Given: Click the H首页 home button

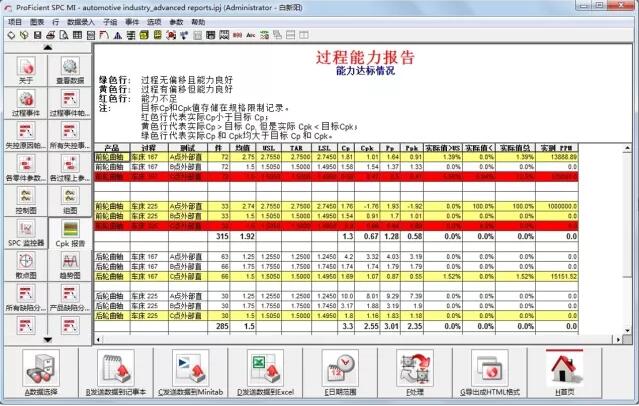Looking at the screenshot, I should pyautogui.click(x=565, y=373).
